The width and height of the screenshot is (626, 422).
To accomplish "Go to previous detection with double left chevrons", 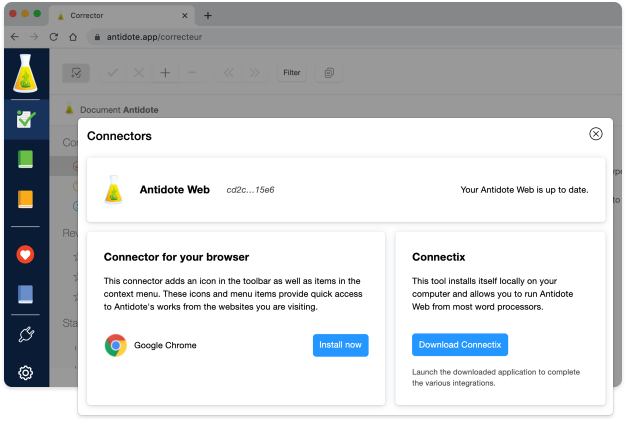I will (229, 73).
